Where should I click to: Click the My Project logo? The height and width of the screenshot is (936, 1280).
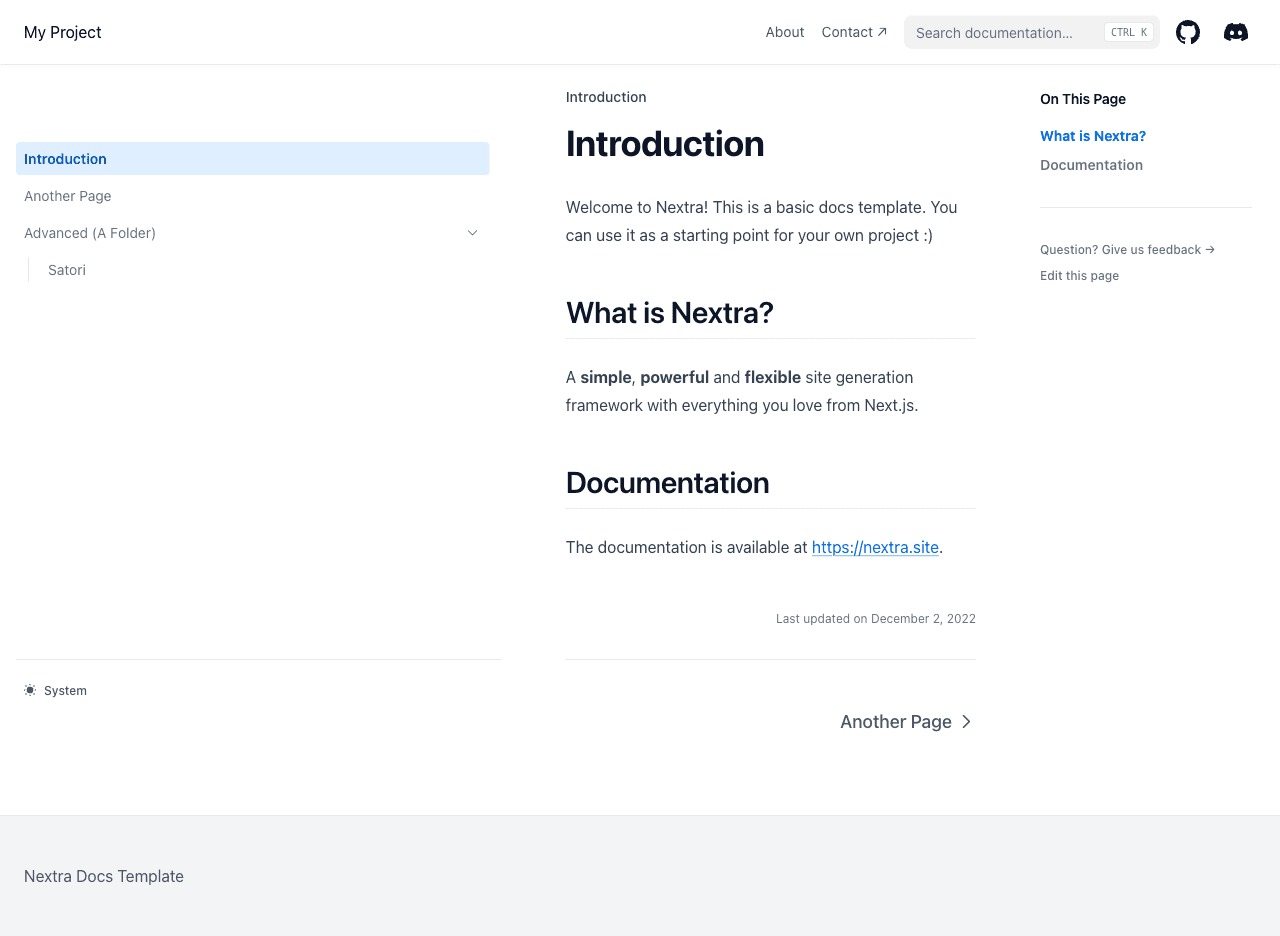[62, 32]
